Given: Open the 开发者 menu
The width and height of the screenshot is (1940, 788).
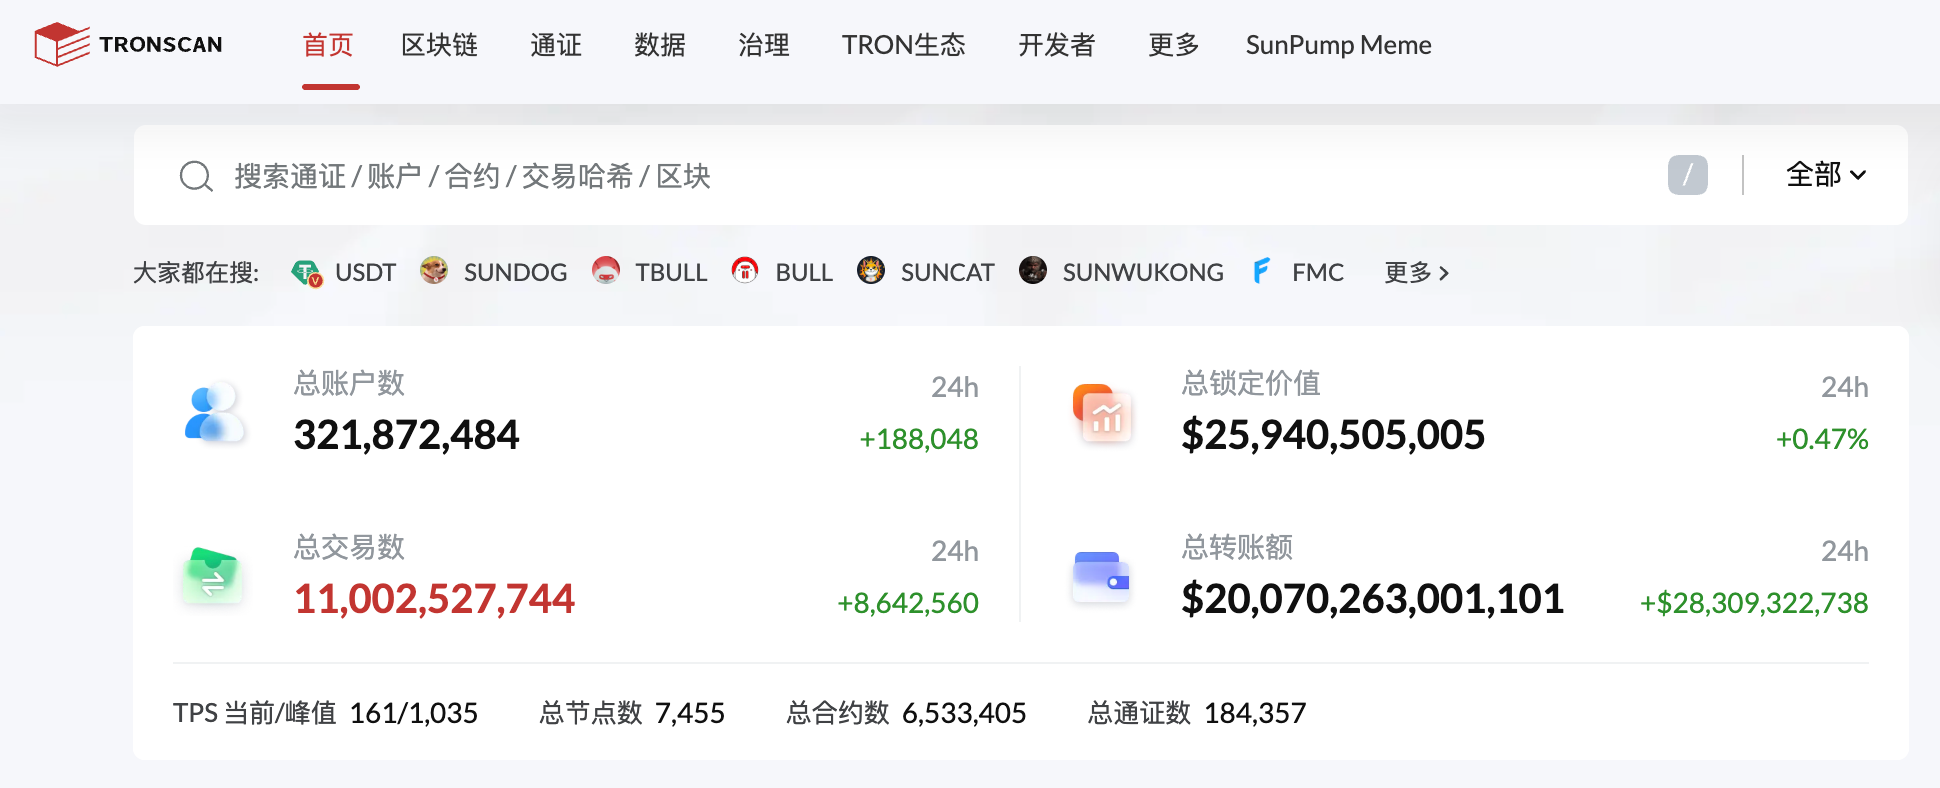Looking at the screenshot, I should (1057, 45).
